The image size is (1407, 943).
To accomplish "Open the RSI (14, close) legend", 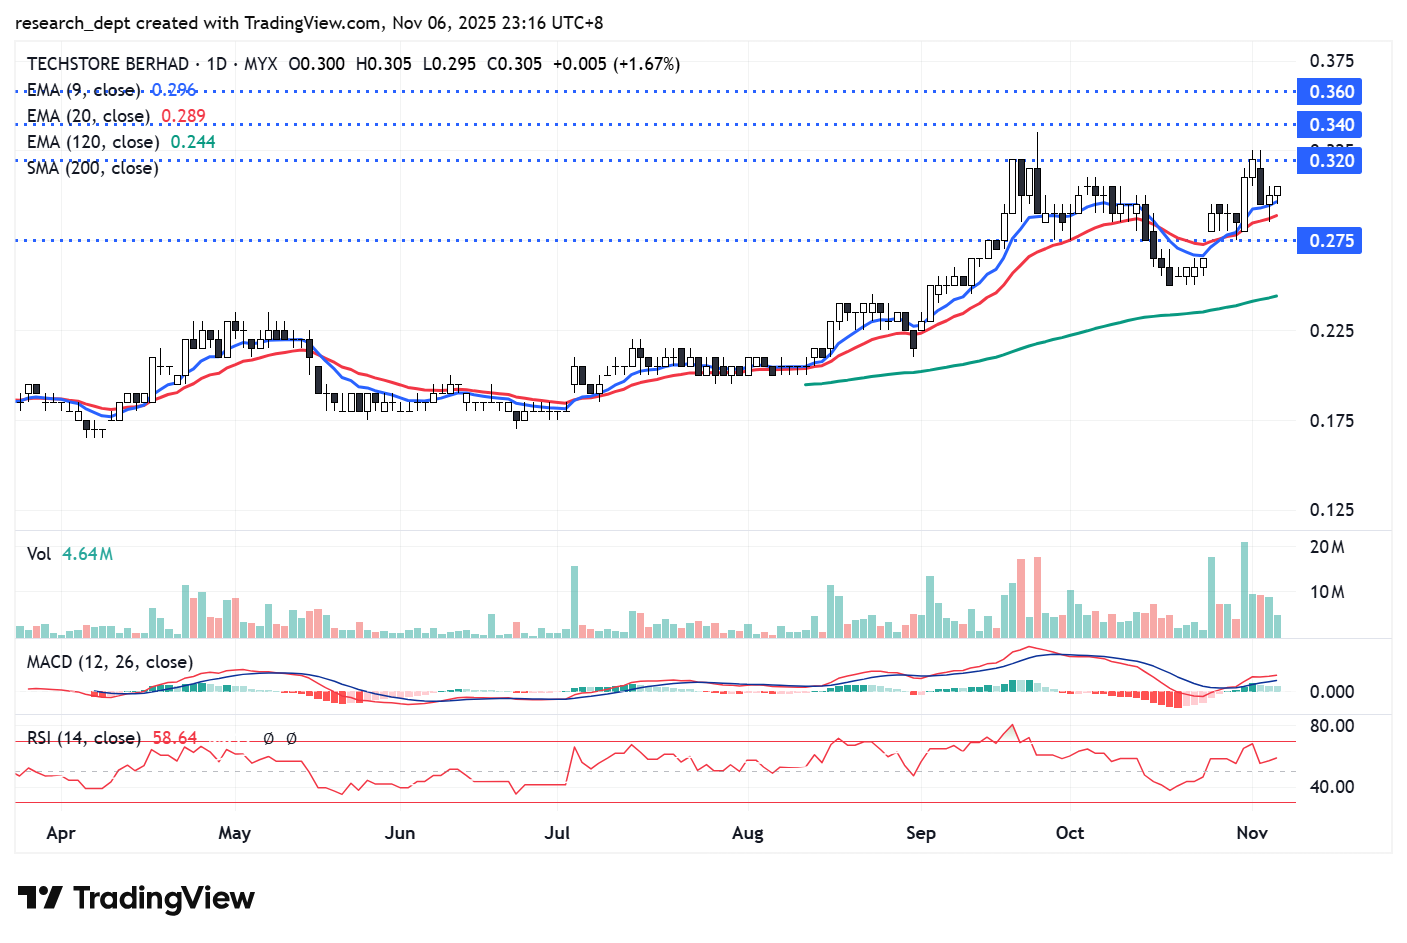I will pyautogui.click(x=84, y=738).
